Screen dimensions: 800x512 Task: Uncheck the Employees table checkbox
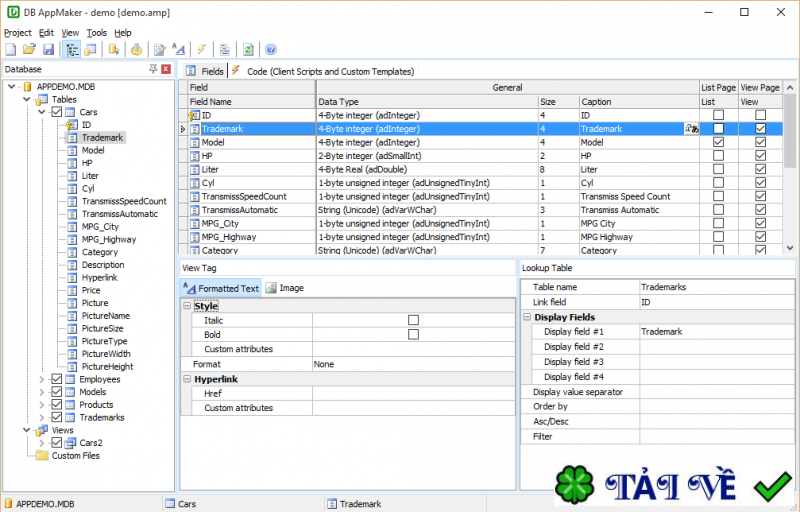[x=56, y=379]
